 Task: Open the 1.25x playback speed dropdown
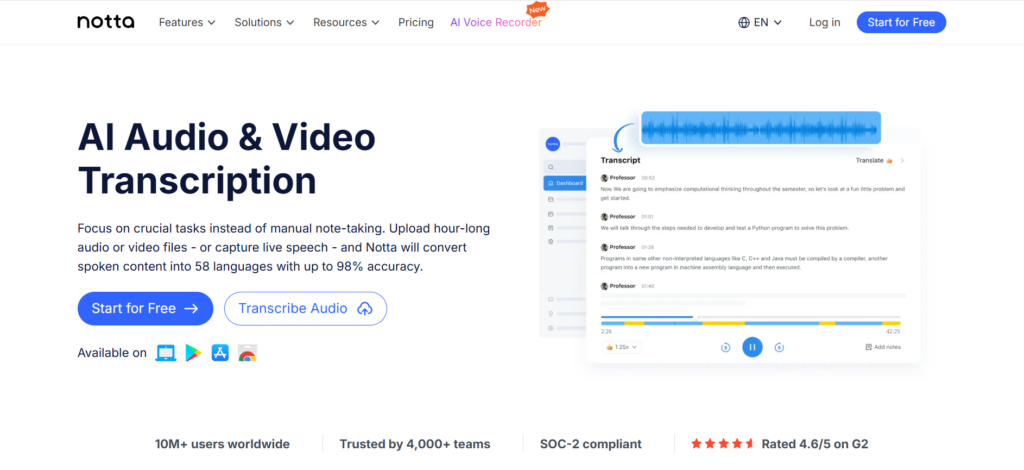[x=622, y=347]
